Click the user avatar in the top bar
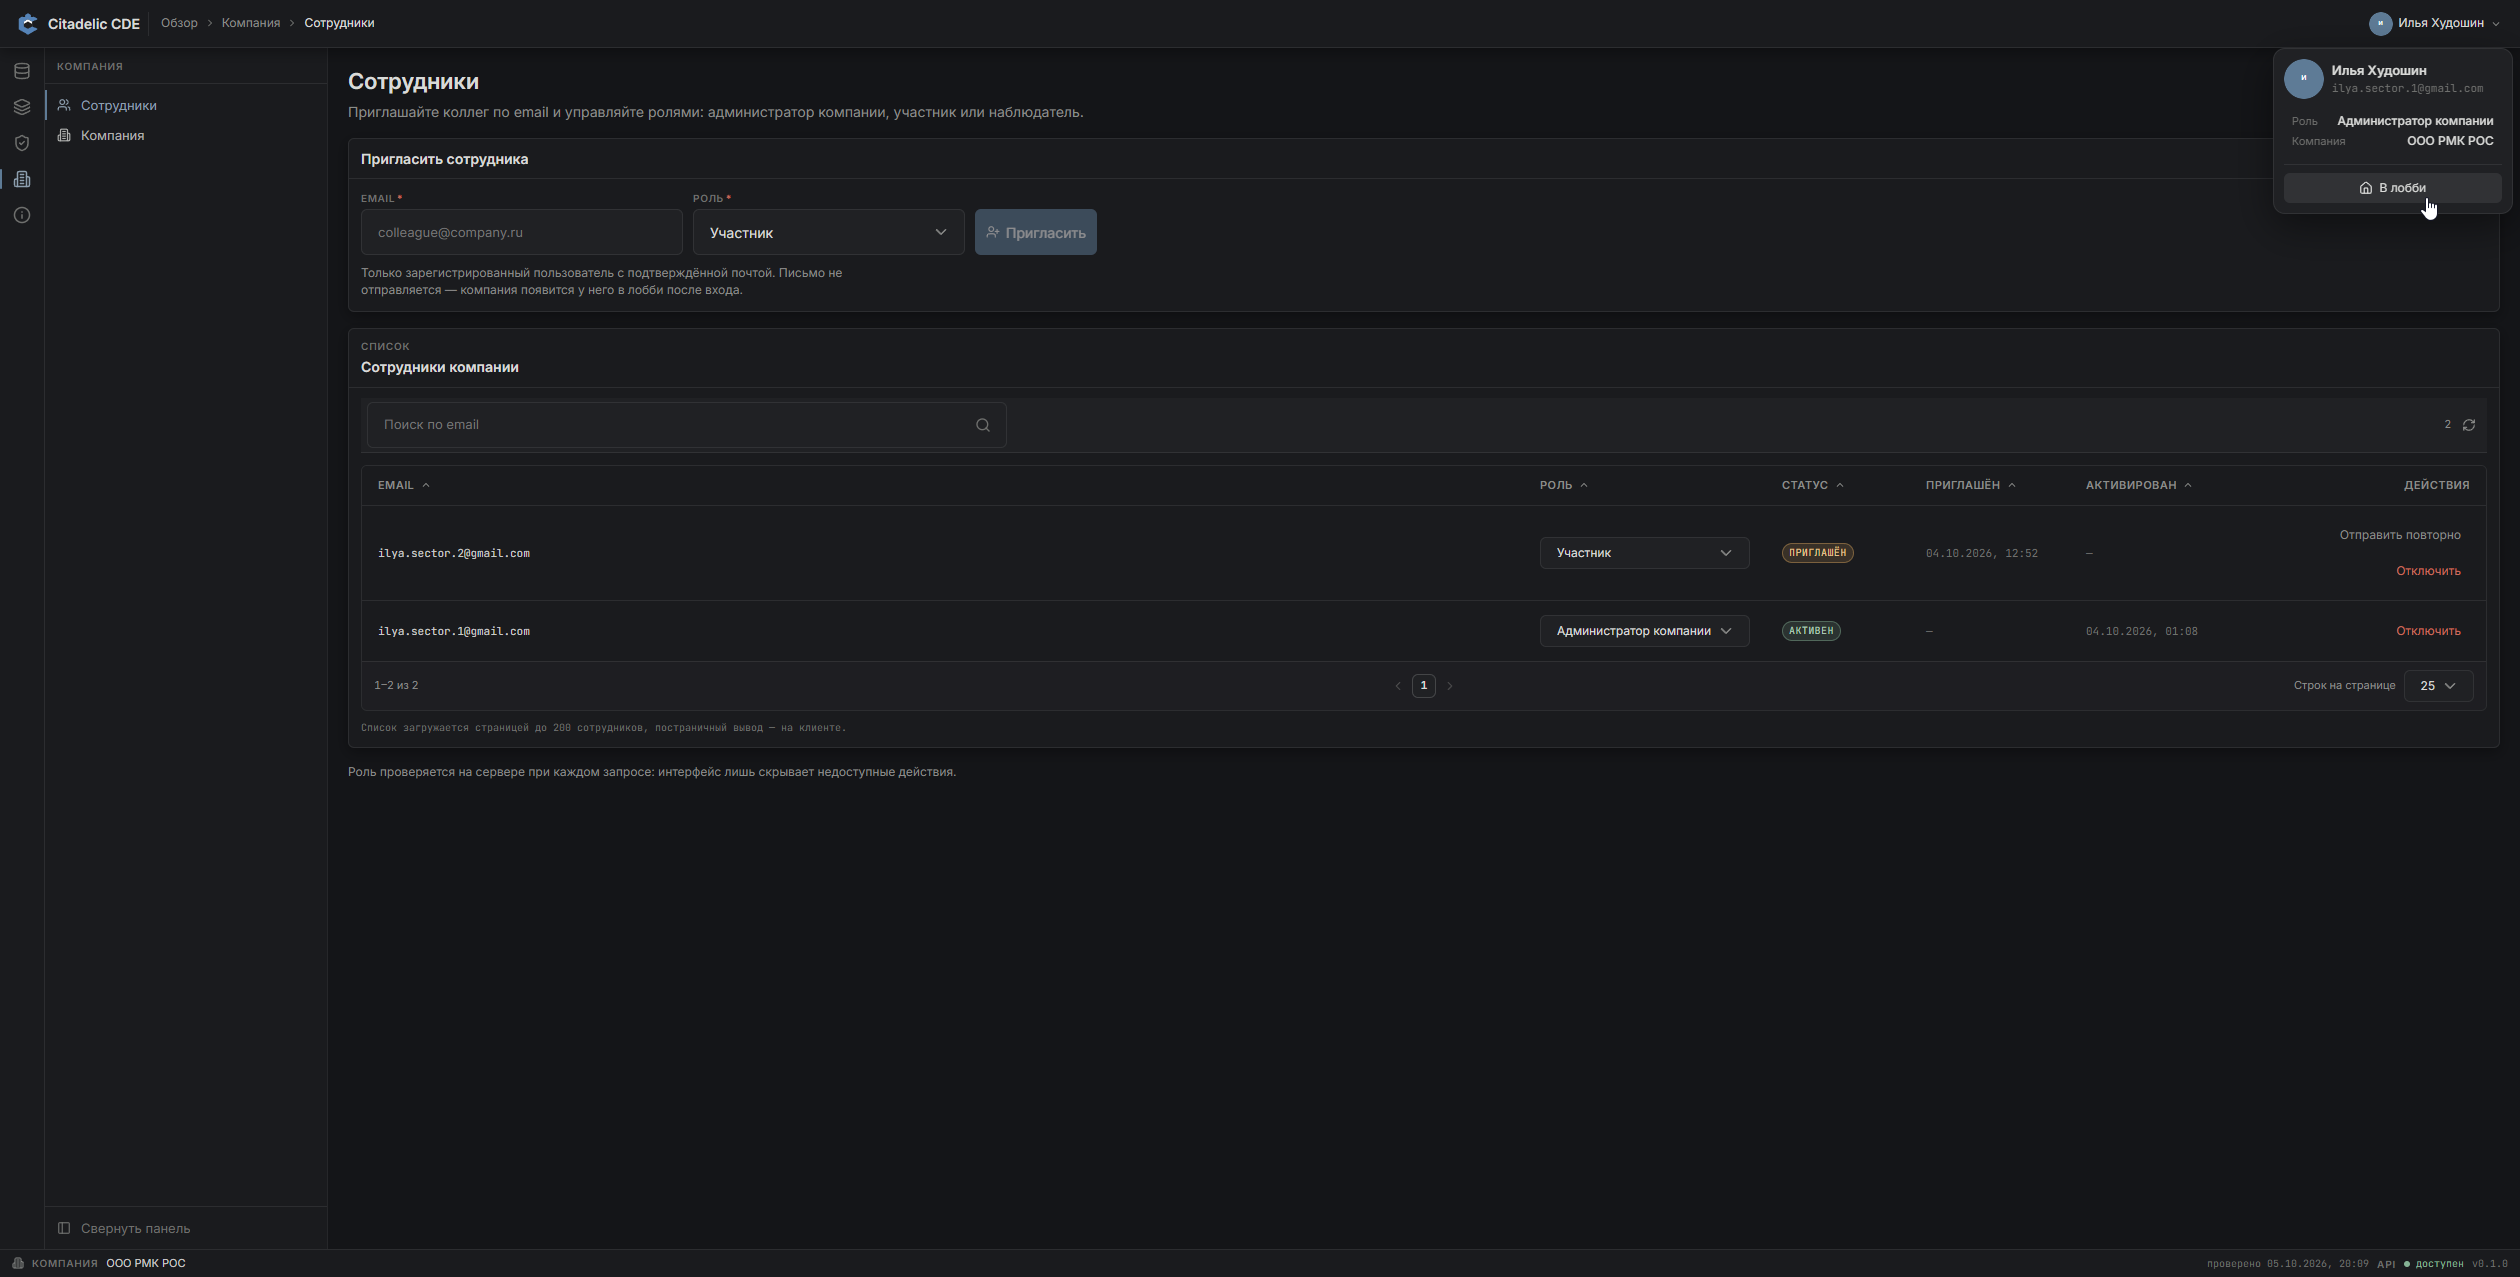Viewport: 2520px width, 1277px height. pyautogui.click(x=2380, y=23)
